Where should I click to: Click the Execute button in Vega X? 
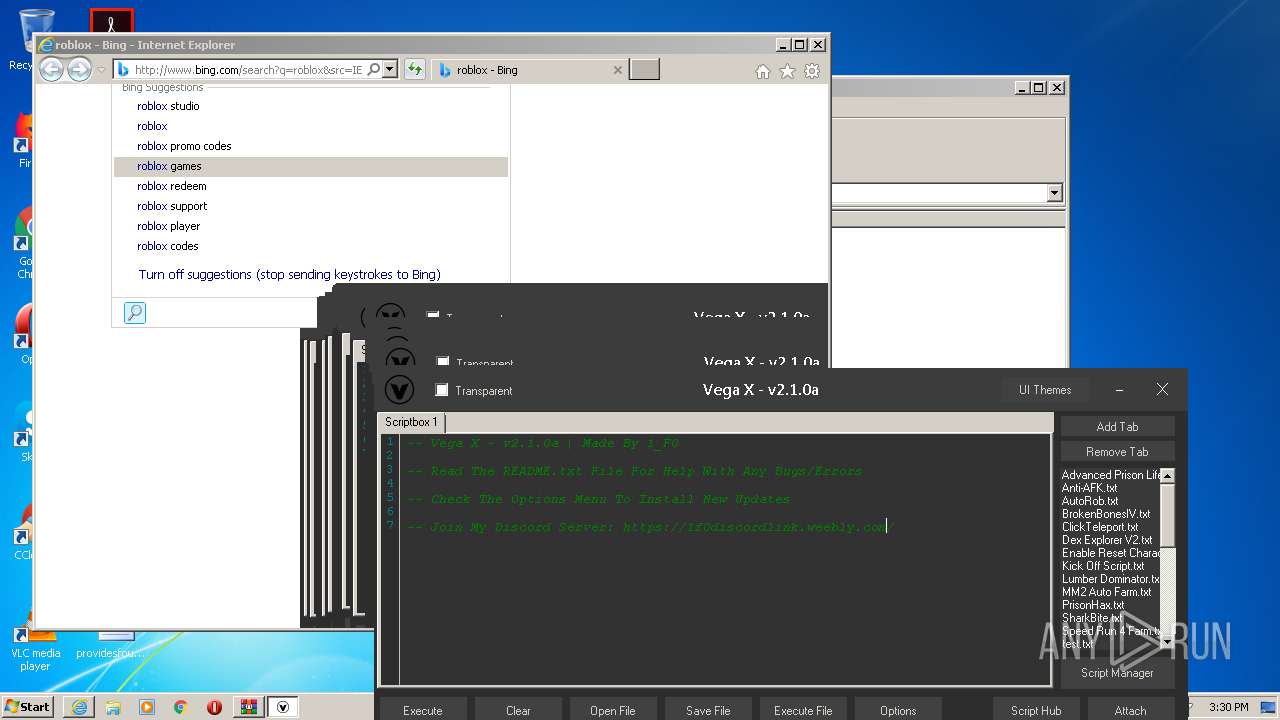422,710
